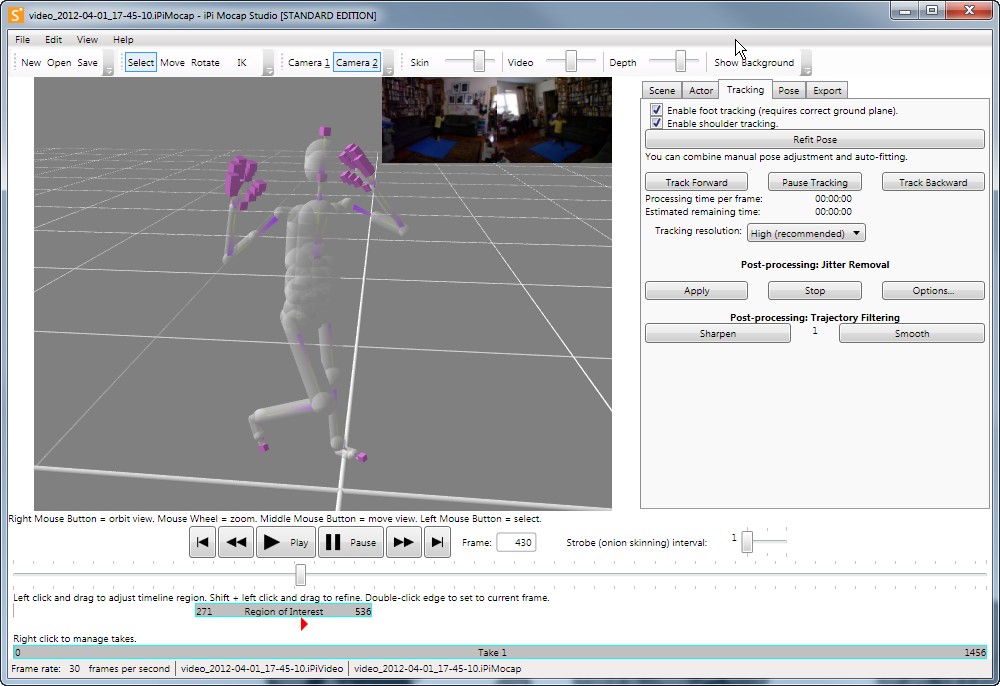The image size is (1000, 686).
Task: Pause playback with Pause button
Action: click(x=351, y=542)
